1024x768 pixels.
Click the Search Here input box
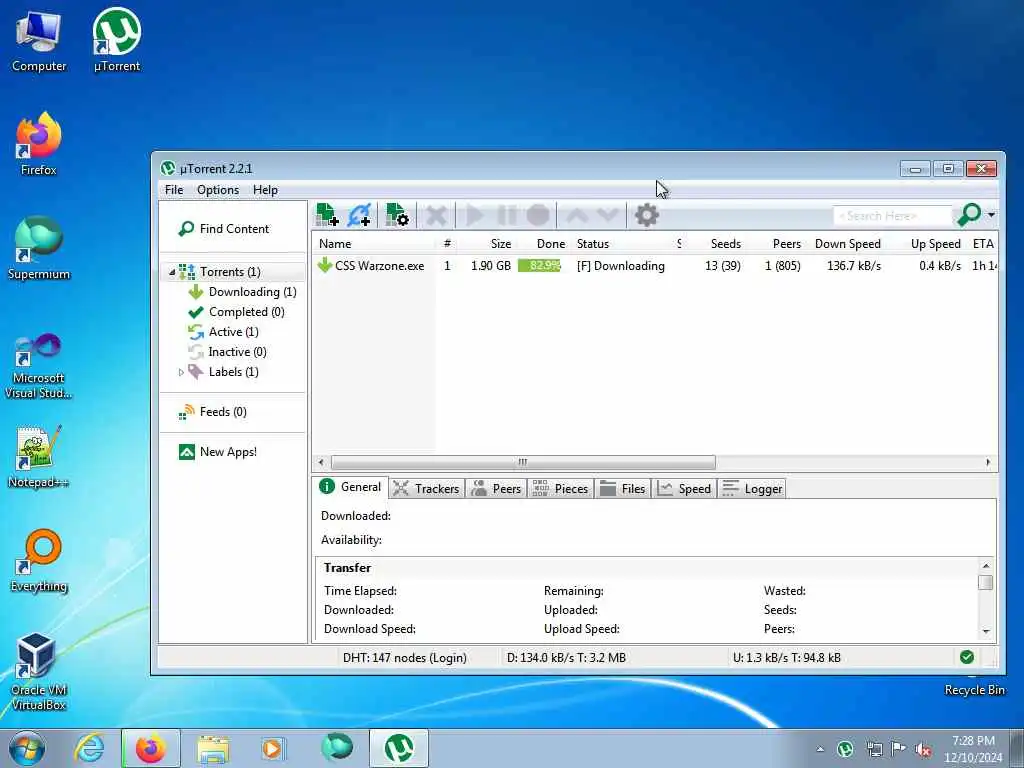[893, 216]
